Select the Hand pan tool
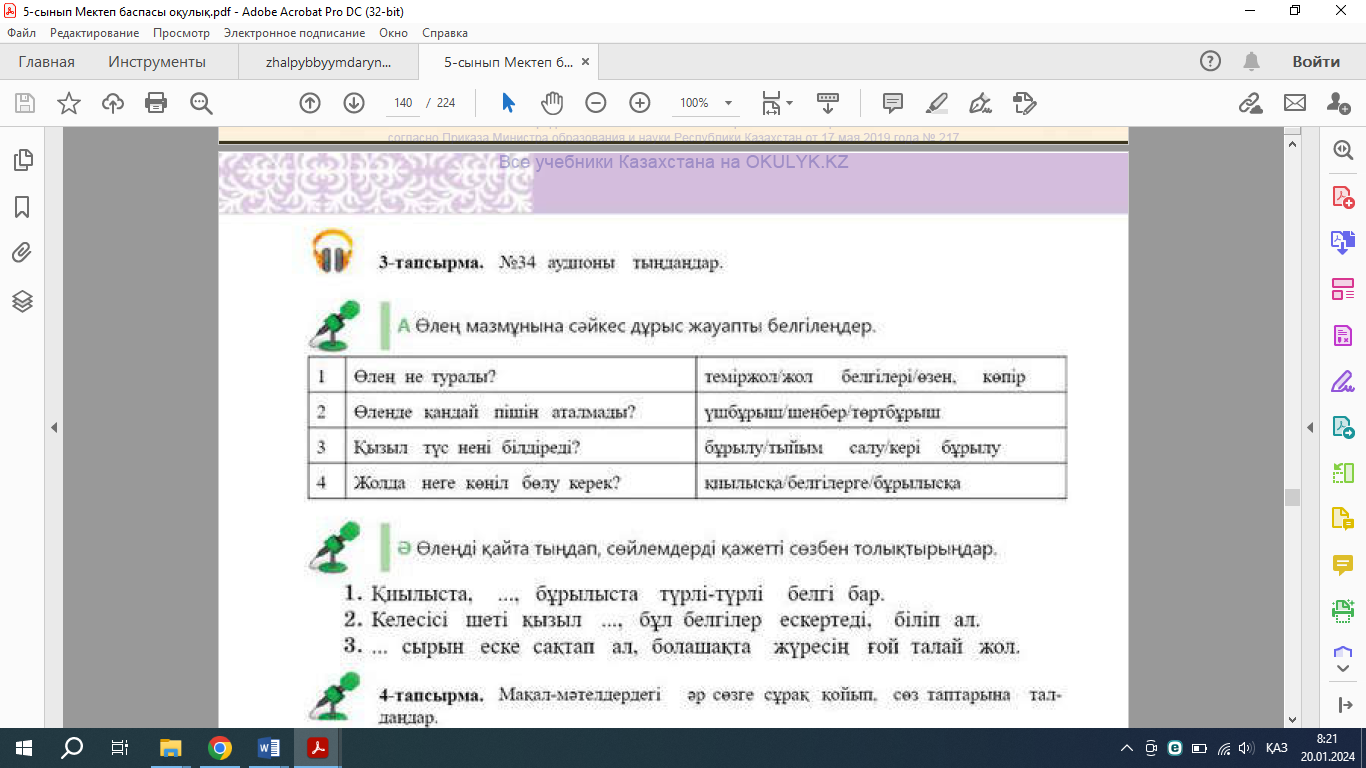 coord(552,103)
